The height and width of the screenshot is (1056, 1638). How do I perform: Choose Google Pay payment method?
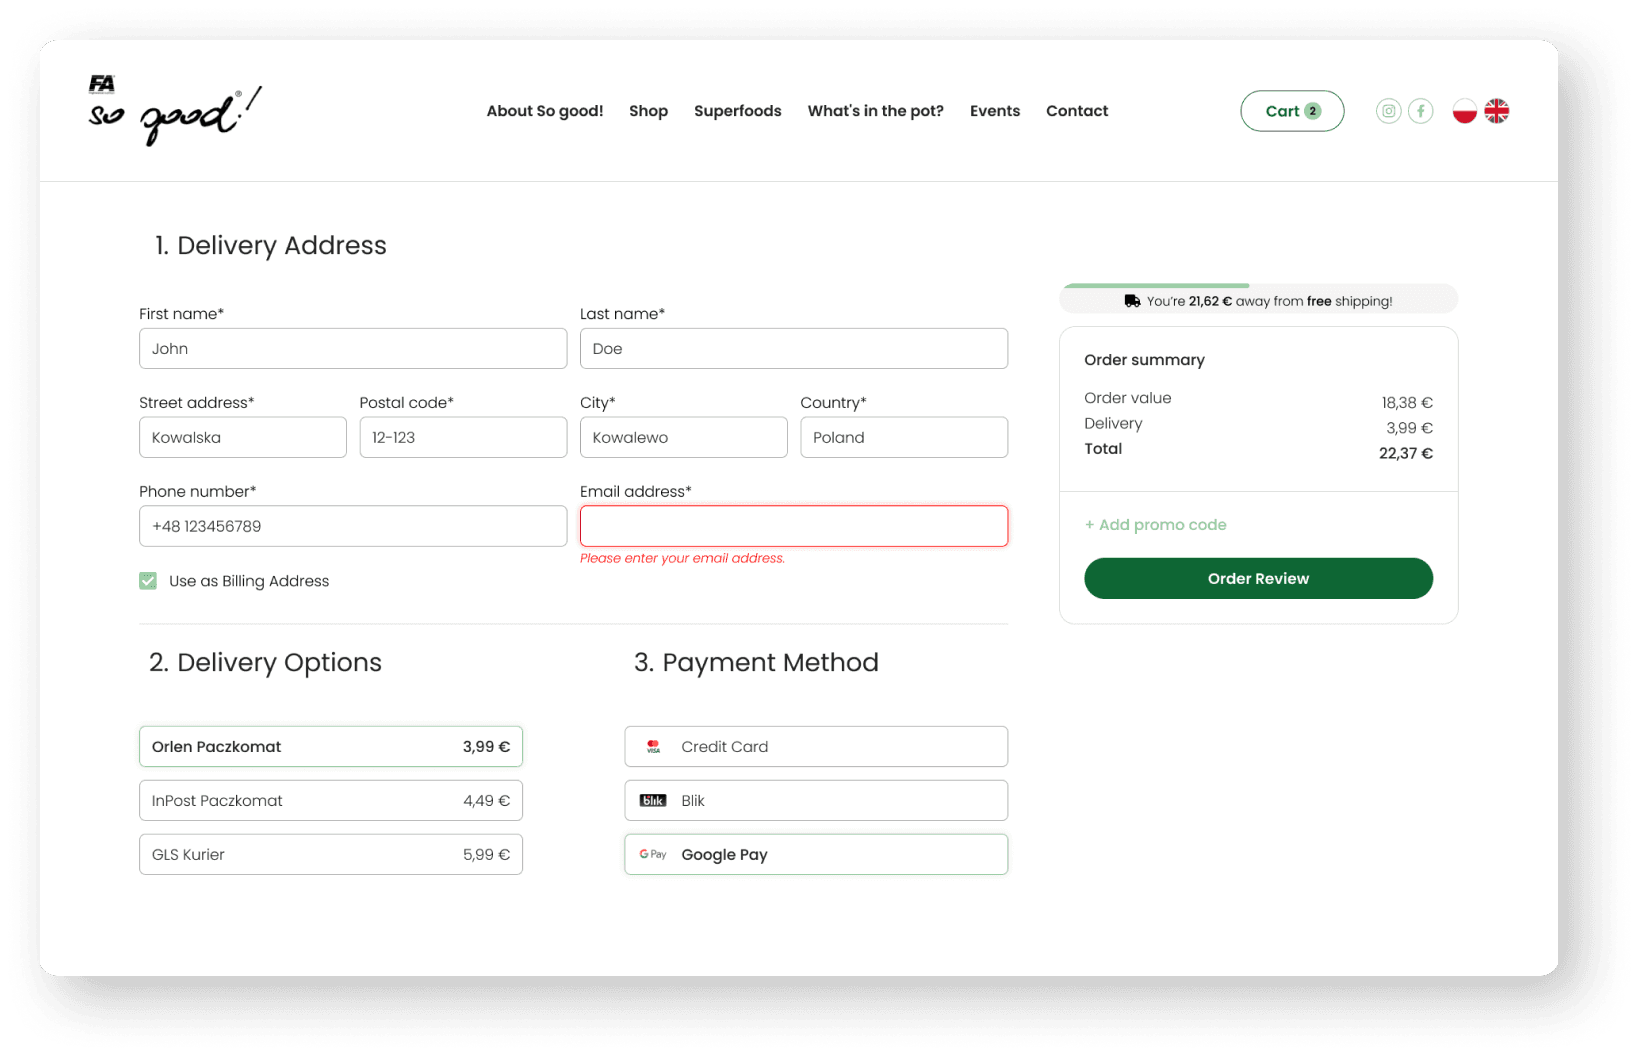point(816,855)
